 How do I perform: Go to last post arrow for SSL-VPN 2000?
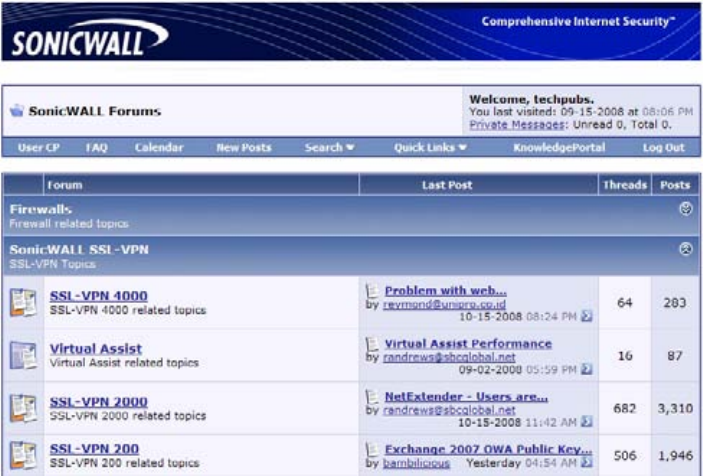pyautogui.click(x=586, y=422)
